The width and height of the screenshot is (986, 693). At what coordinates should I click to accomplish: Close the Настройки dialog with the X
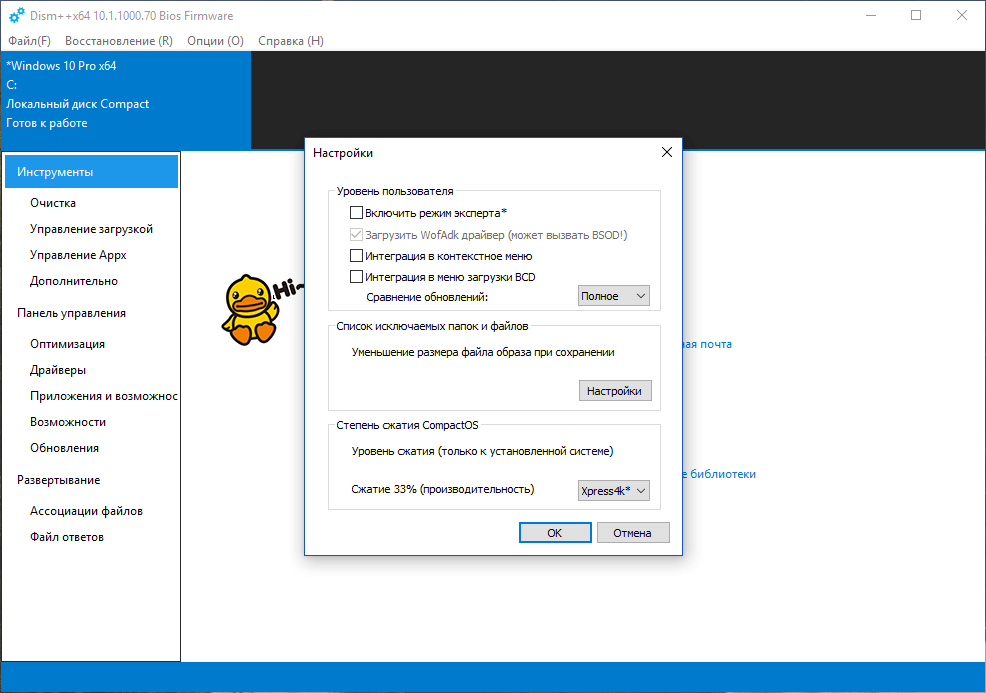(x=667, y=152)
